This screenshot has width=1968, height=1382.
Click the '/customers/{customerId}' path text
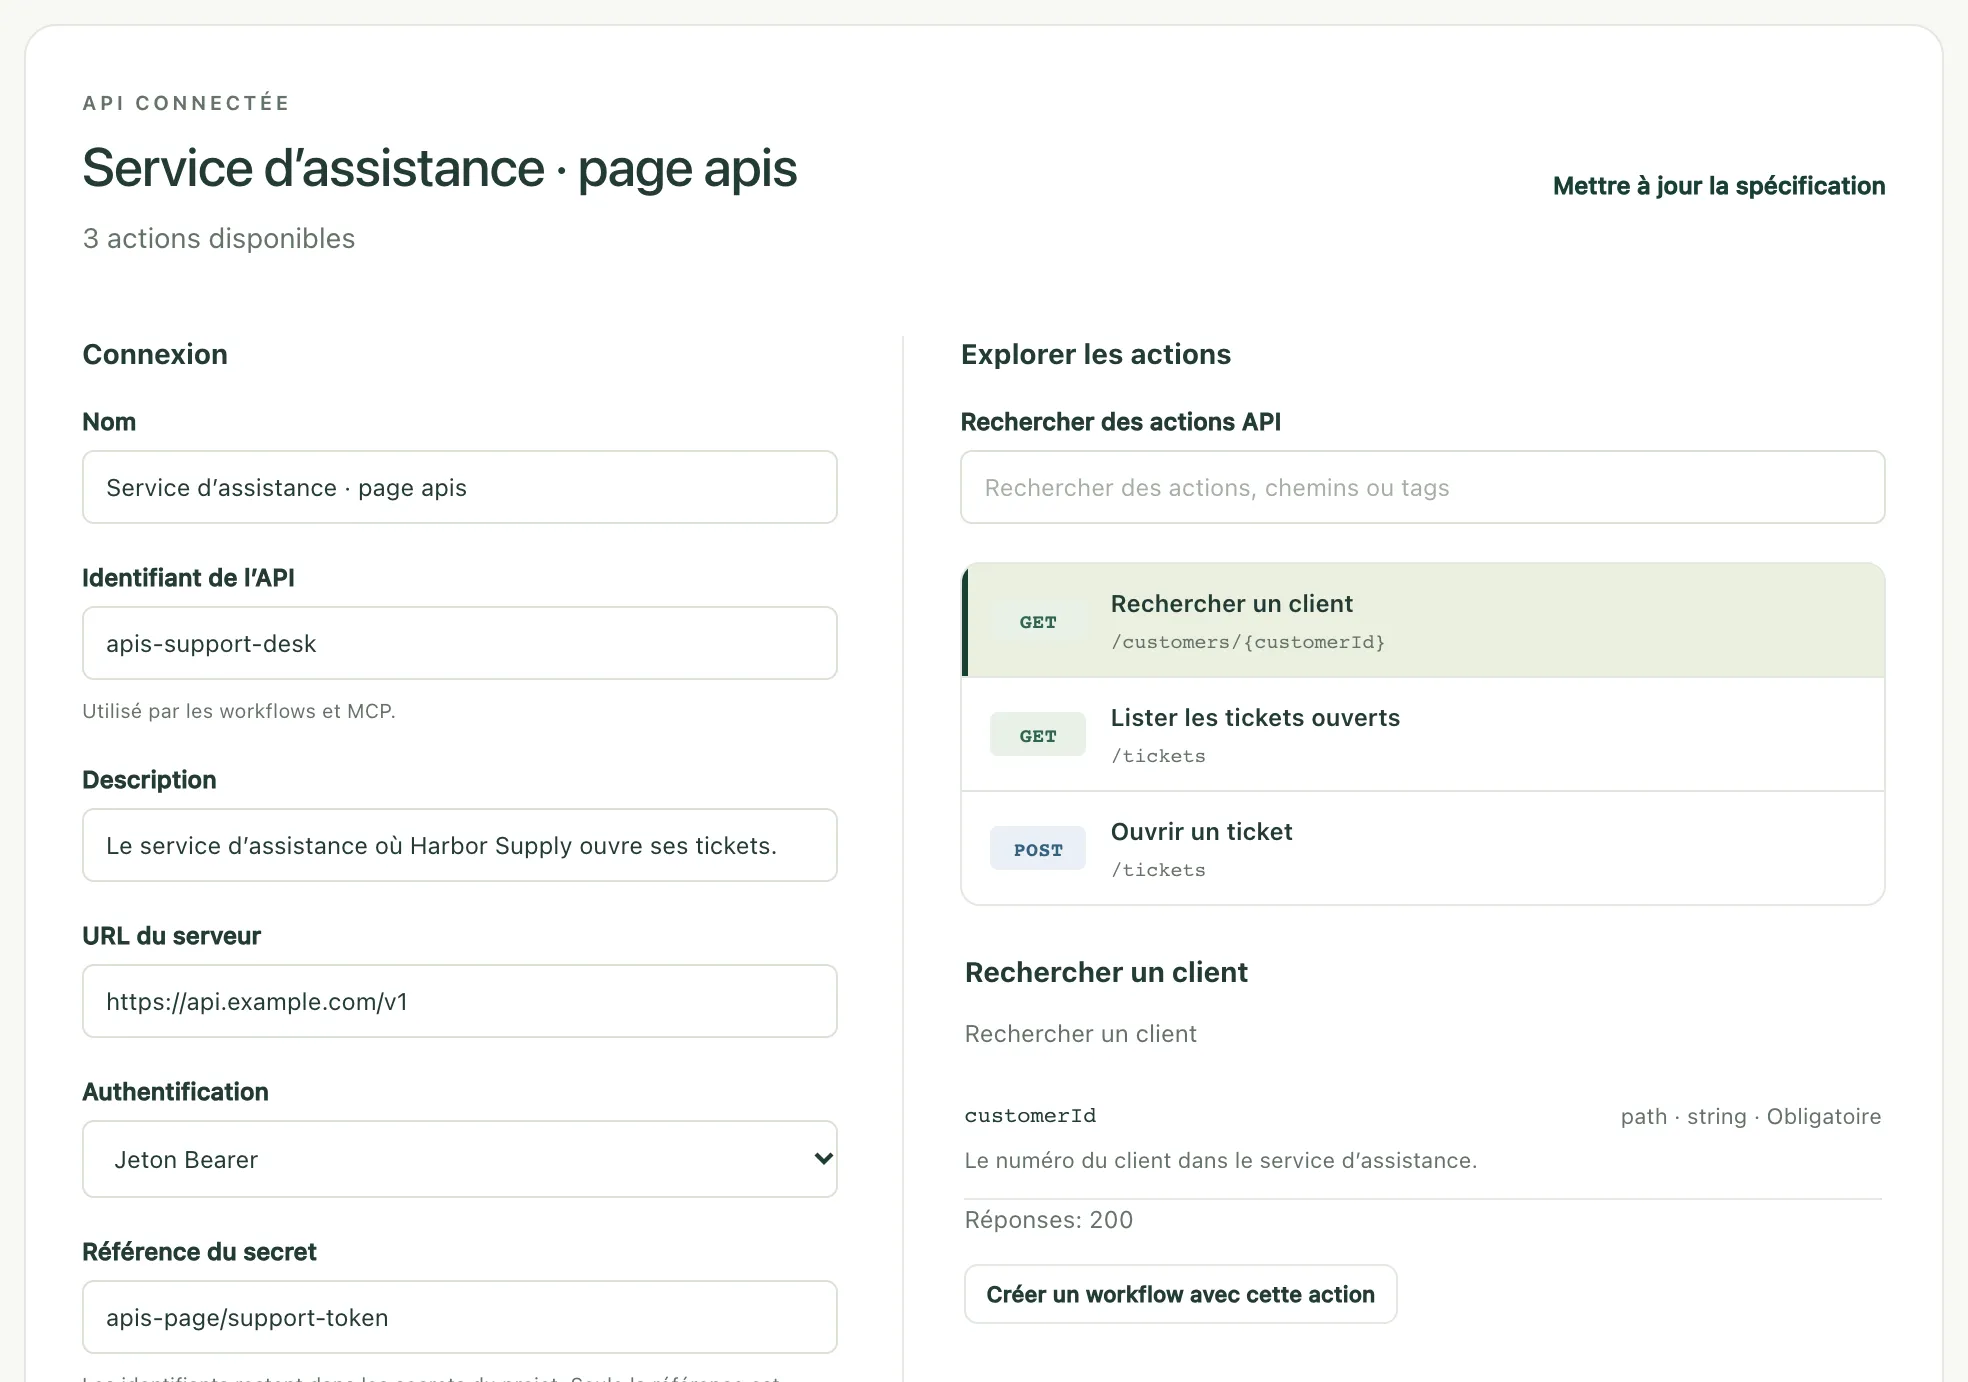[x=1247, y=642]
